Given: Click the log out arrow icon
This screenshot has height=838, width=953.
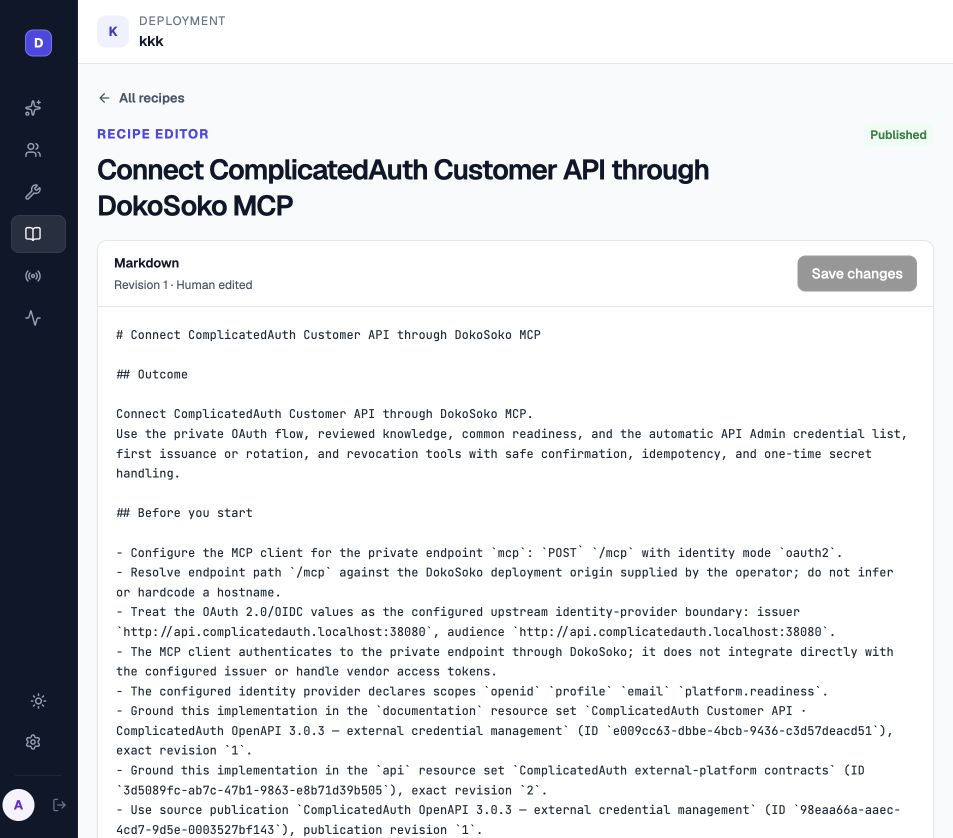Looking at the screenshot, I should 59,805.
